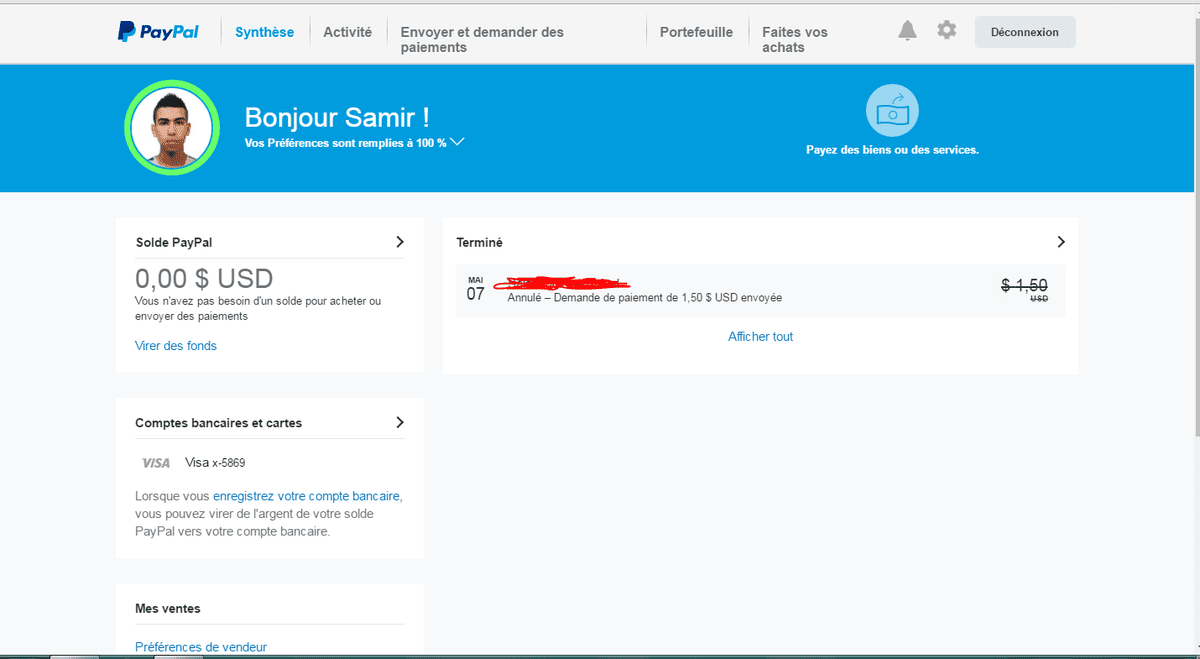Screen dimensions: 1200x659
Task: Click the PayPal logo
Action: pyautogui.click(x=157, y=32)
